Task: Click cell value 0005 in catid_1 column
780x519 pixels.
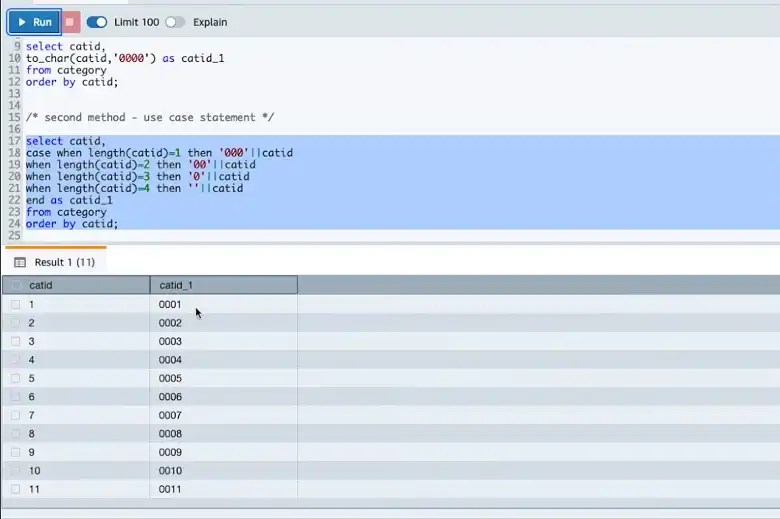Action: (170, 378)
